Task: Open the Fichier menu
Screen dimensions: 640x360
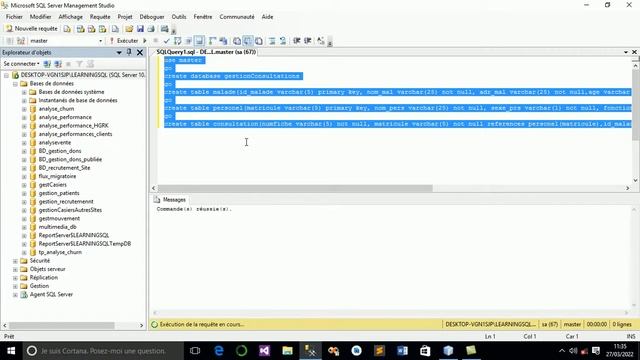Action: point(14,17)
